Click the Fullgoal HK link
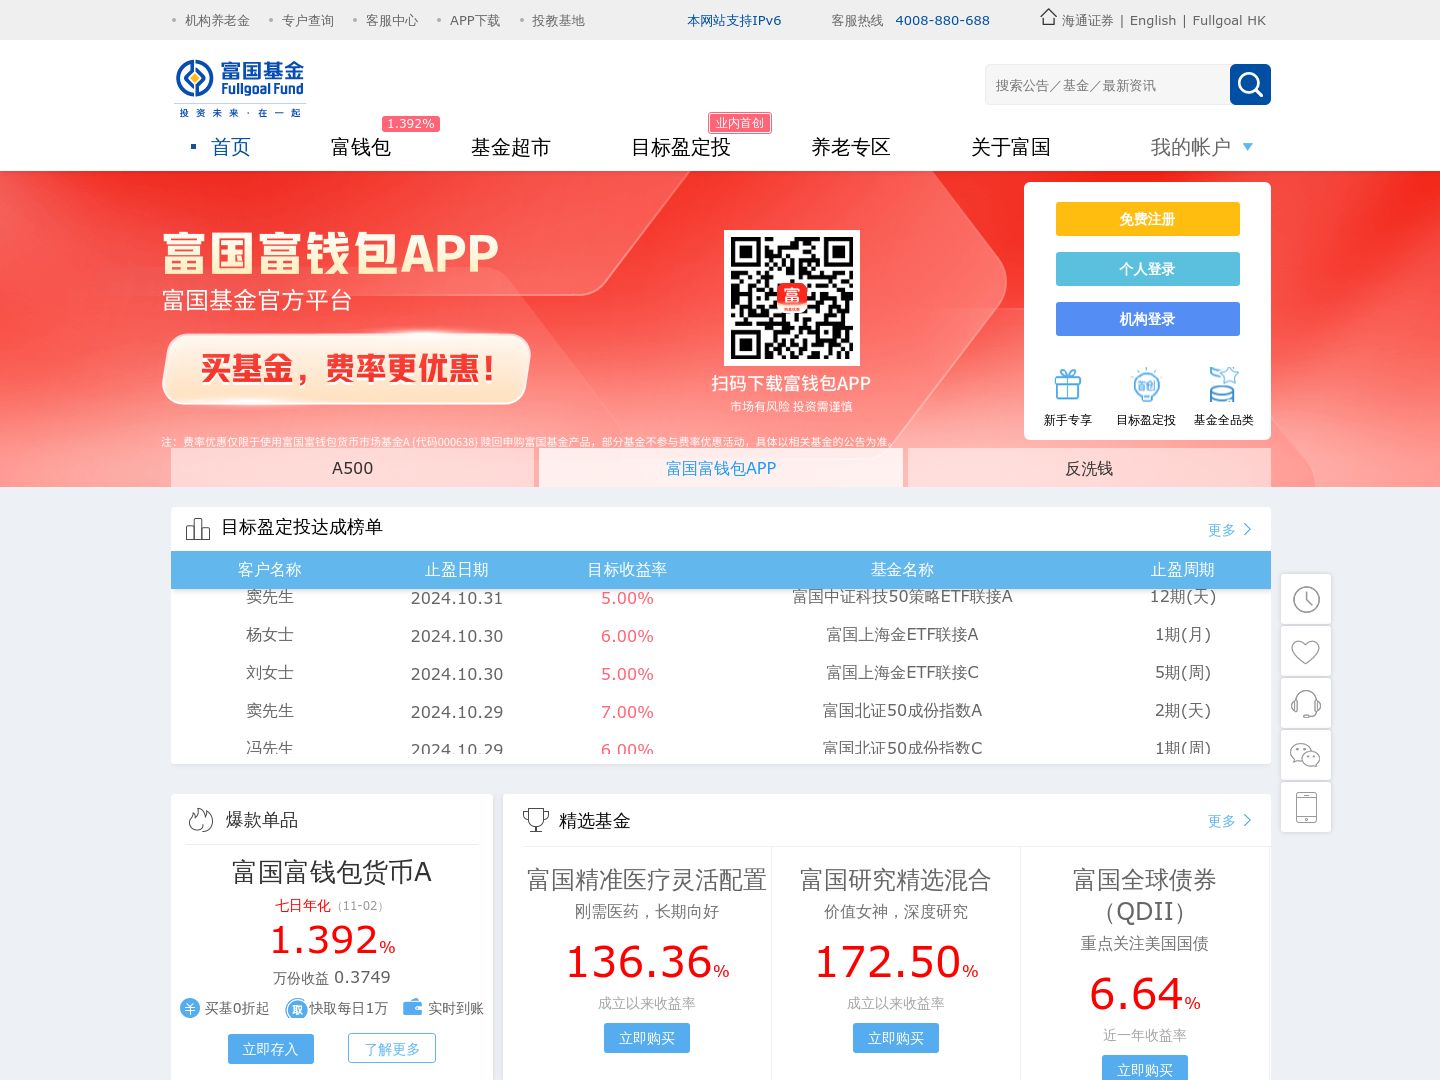This screenshot has width=1440, height=1080. pos(1229,20)
